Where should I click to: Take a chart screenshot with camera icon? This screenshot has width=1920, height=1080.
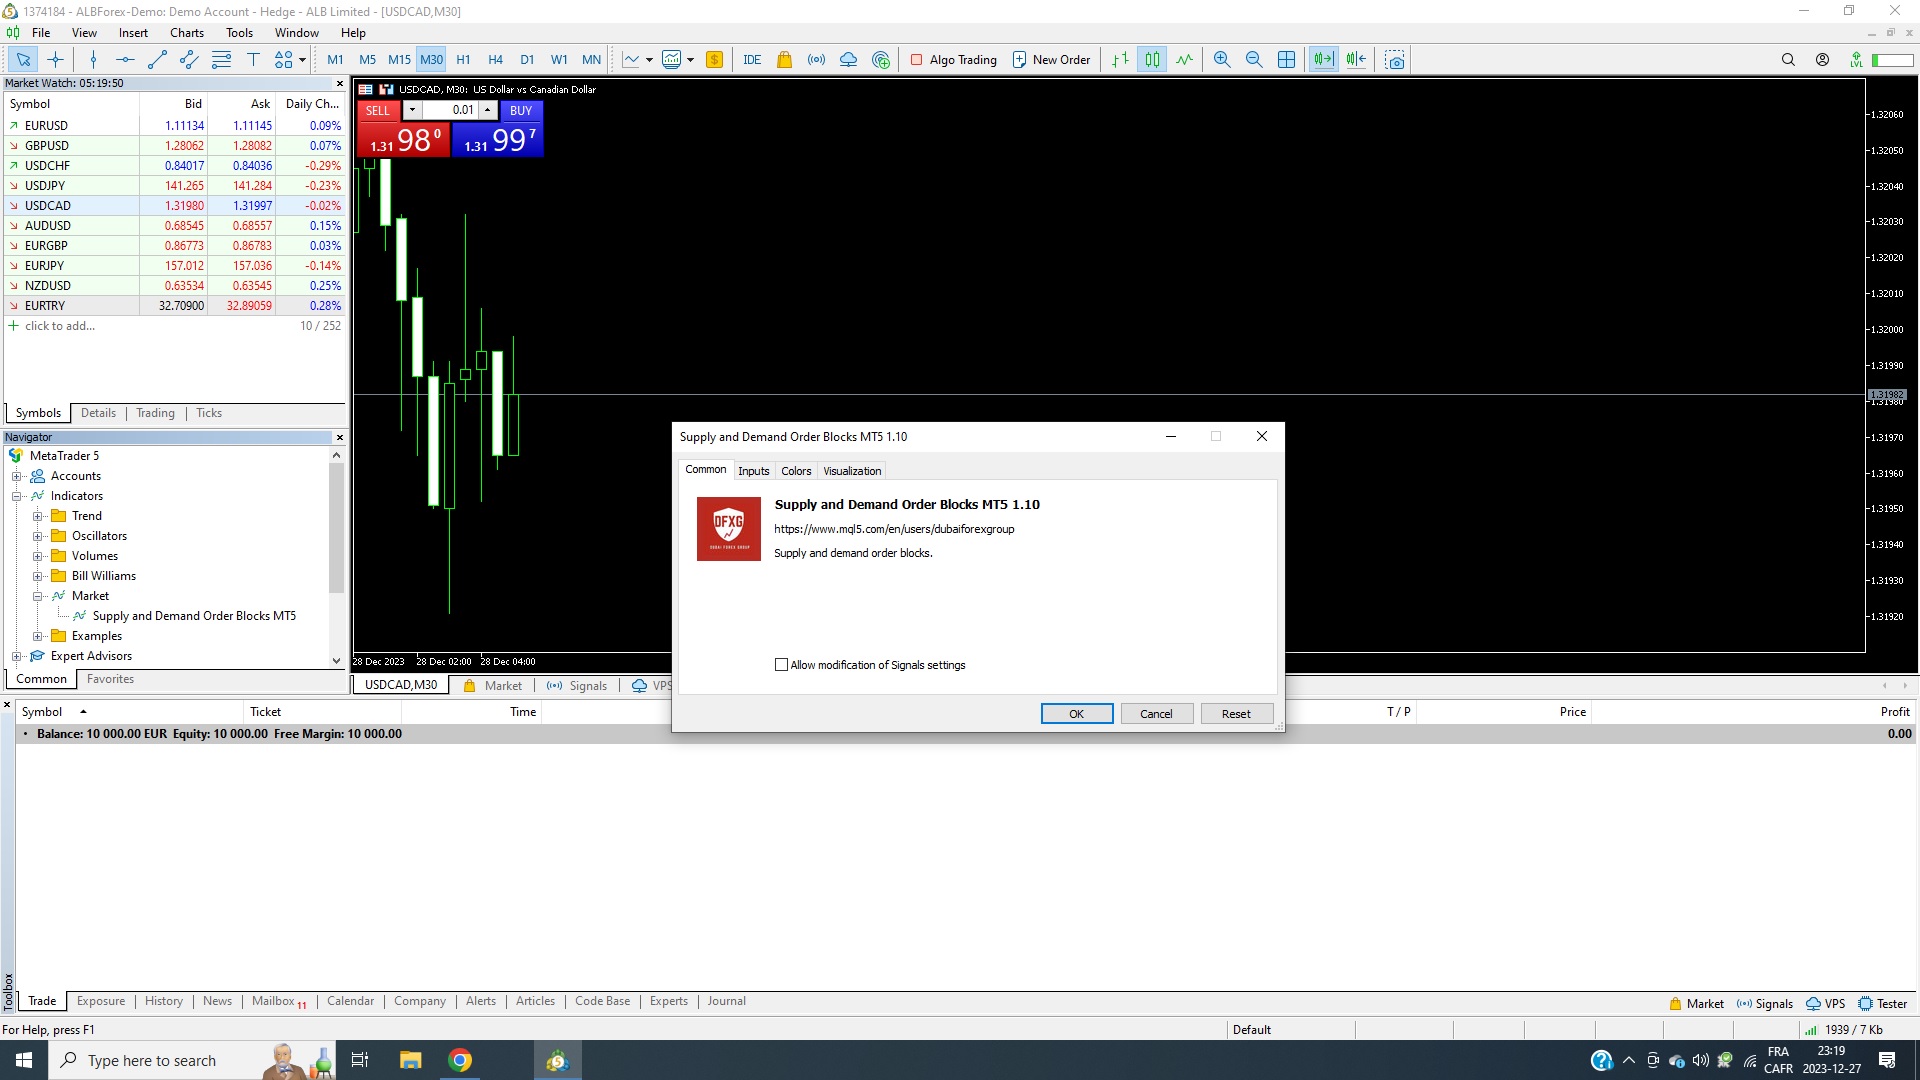click(1395, 60)
